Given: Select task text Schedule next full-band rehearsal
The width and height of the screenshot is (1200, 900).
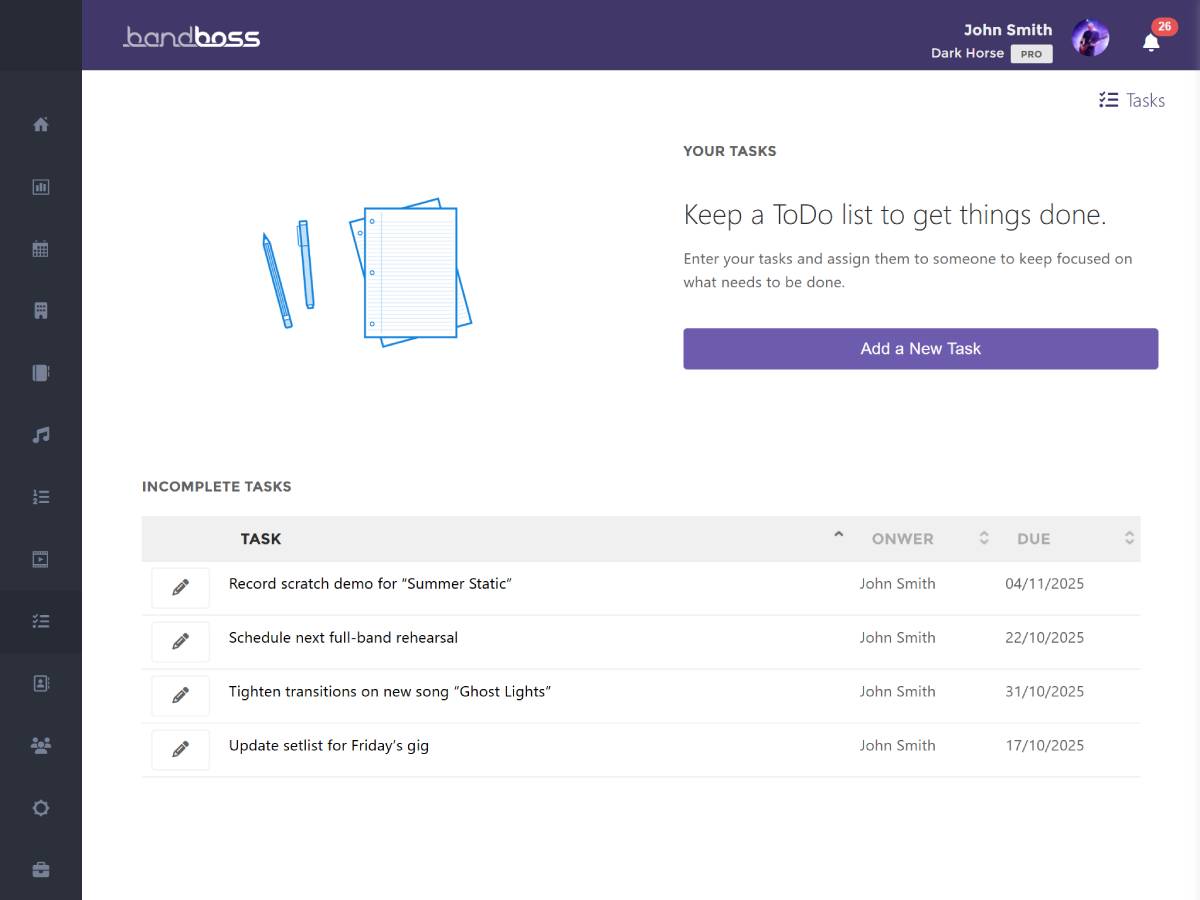Looking at the screenshot, I should point(343,638).
